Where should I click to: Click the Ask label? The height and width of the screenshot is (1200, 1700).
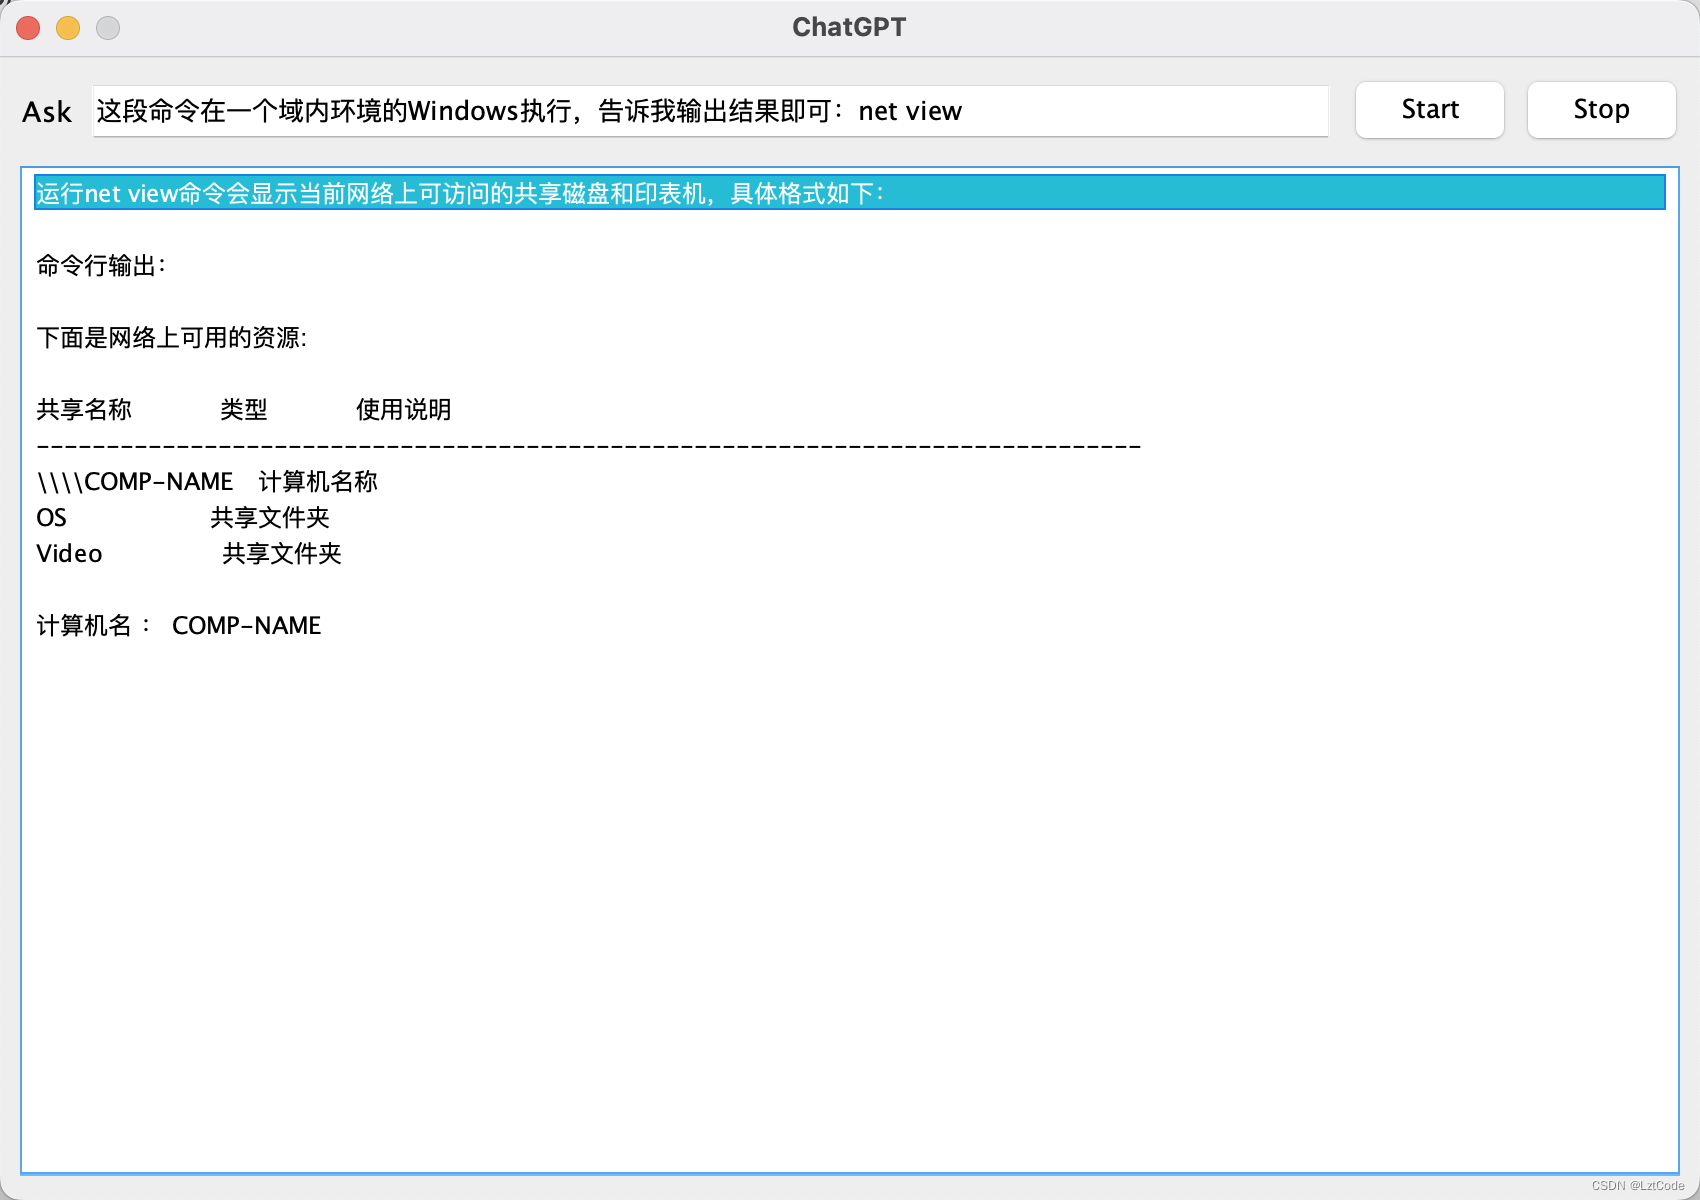pyautogui.click(x=47, y=112)
